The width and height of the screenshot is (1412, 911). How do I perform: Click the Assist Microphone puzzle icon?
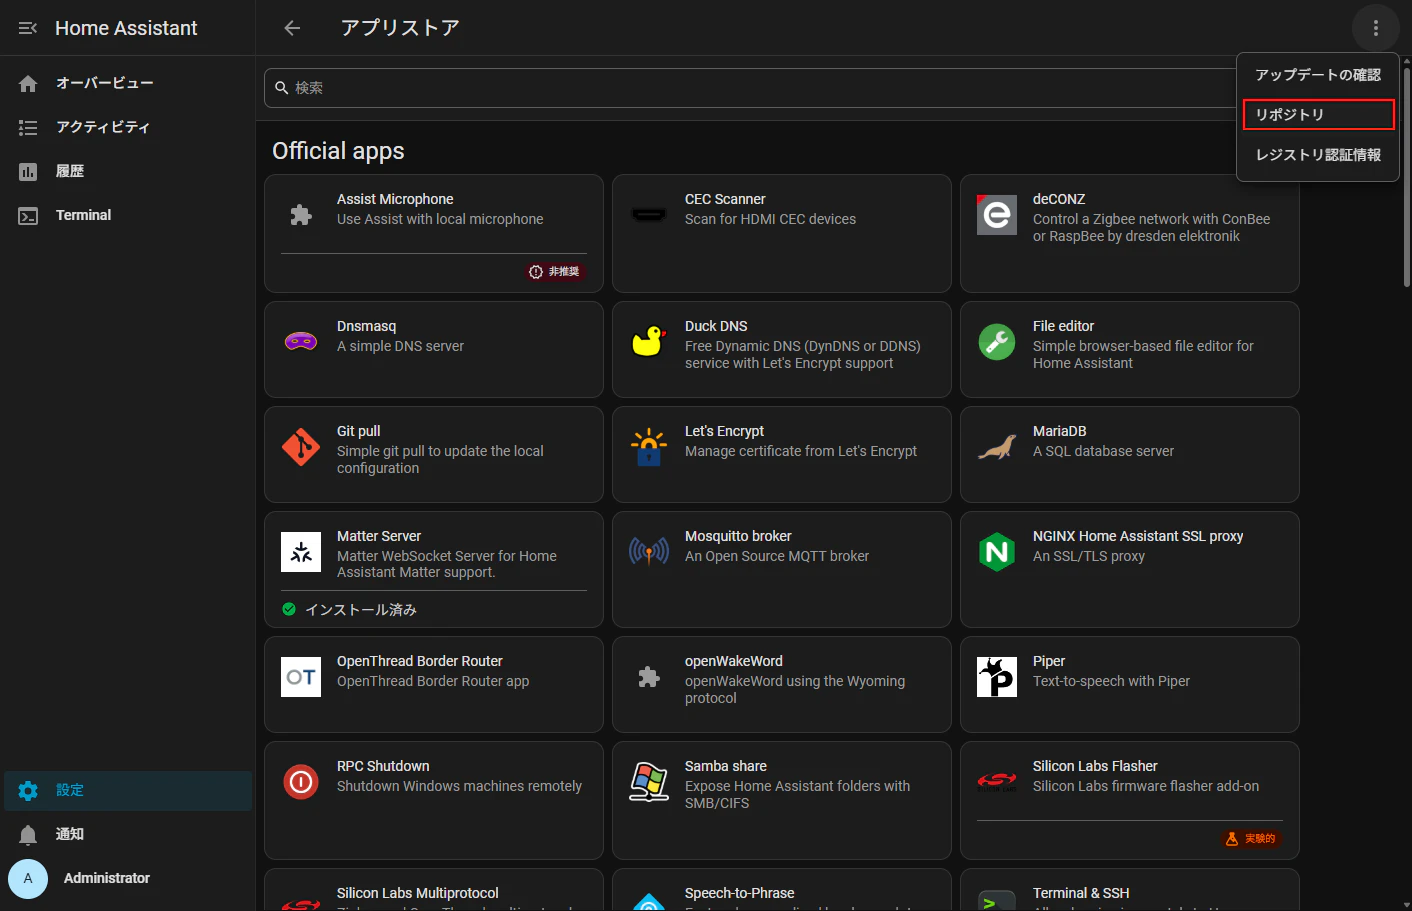click(x=301, y=215)
